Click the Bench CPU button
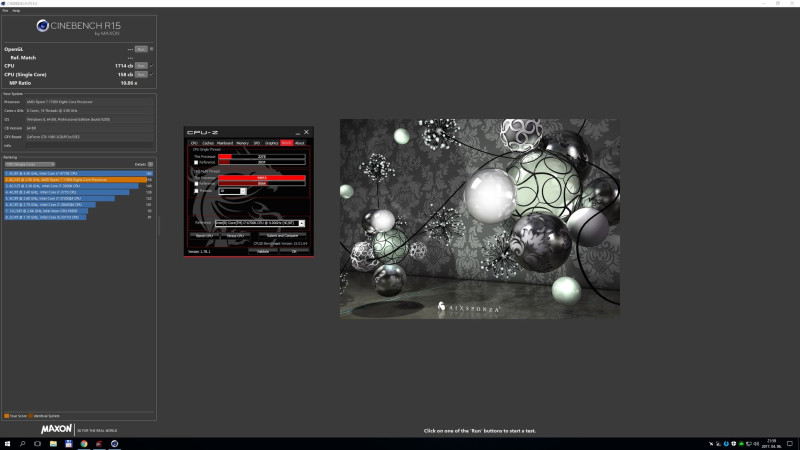 [205, 236]
